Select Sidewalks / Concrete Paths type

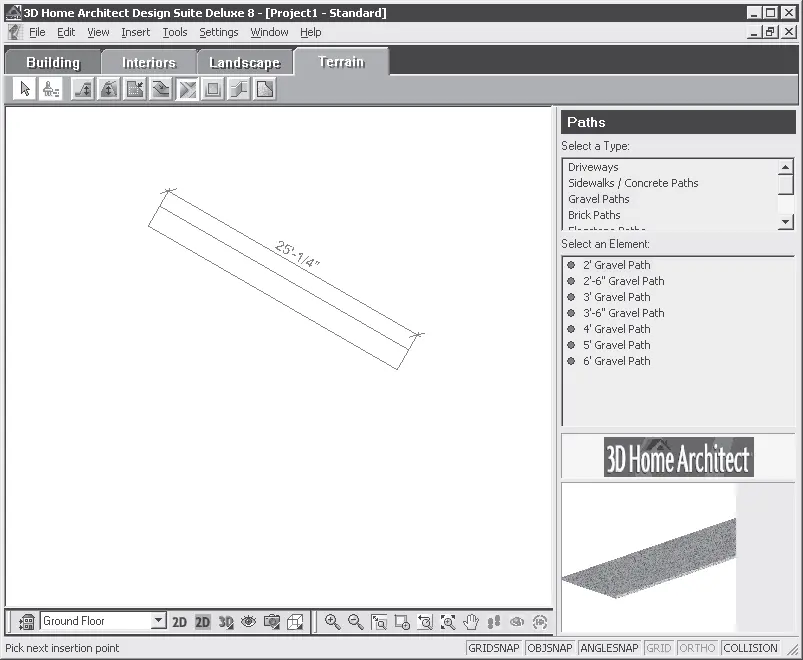click(633, 183)
